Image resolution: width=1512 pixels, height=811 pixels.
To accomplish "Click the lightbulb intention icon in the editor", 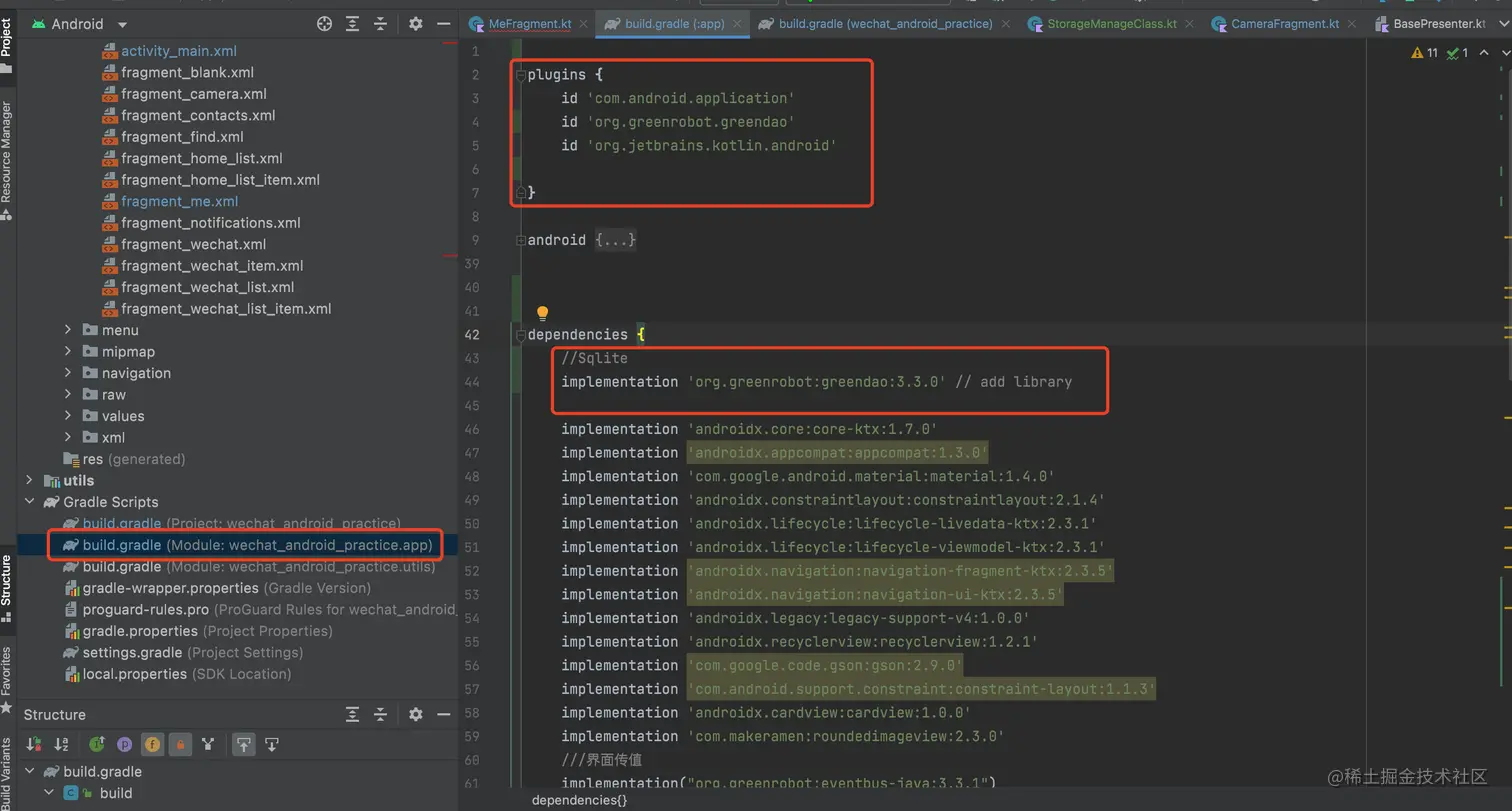I will pyautogui.click(x=543, y=313).
